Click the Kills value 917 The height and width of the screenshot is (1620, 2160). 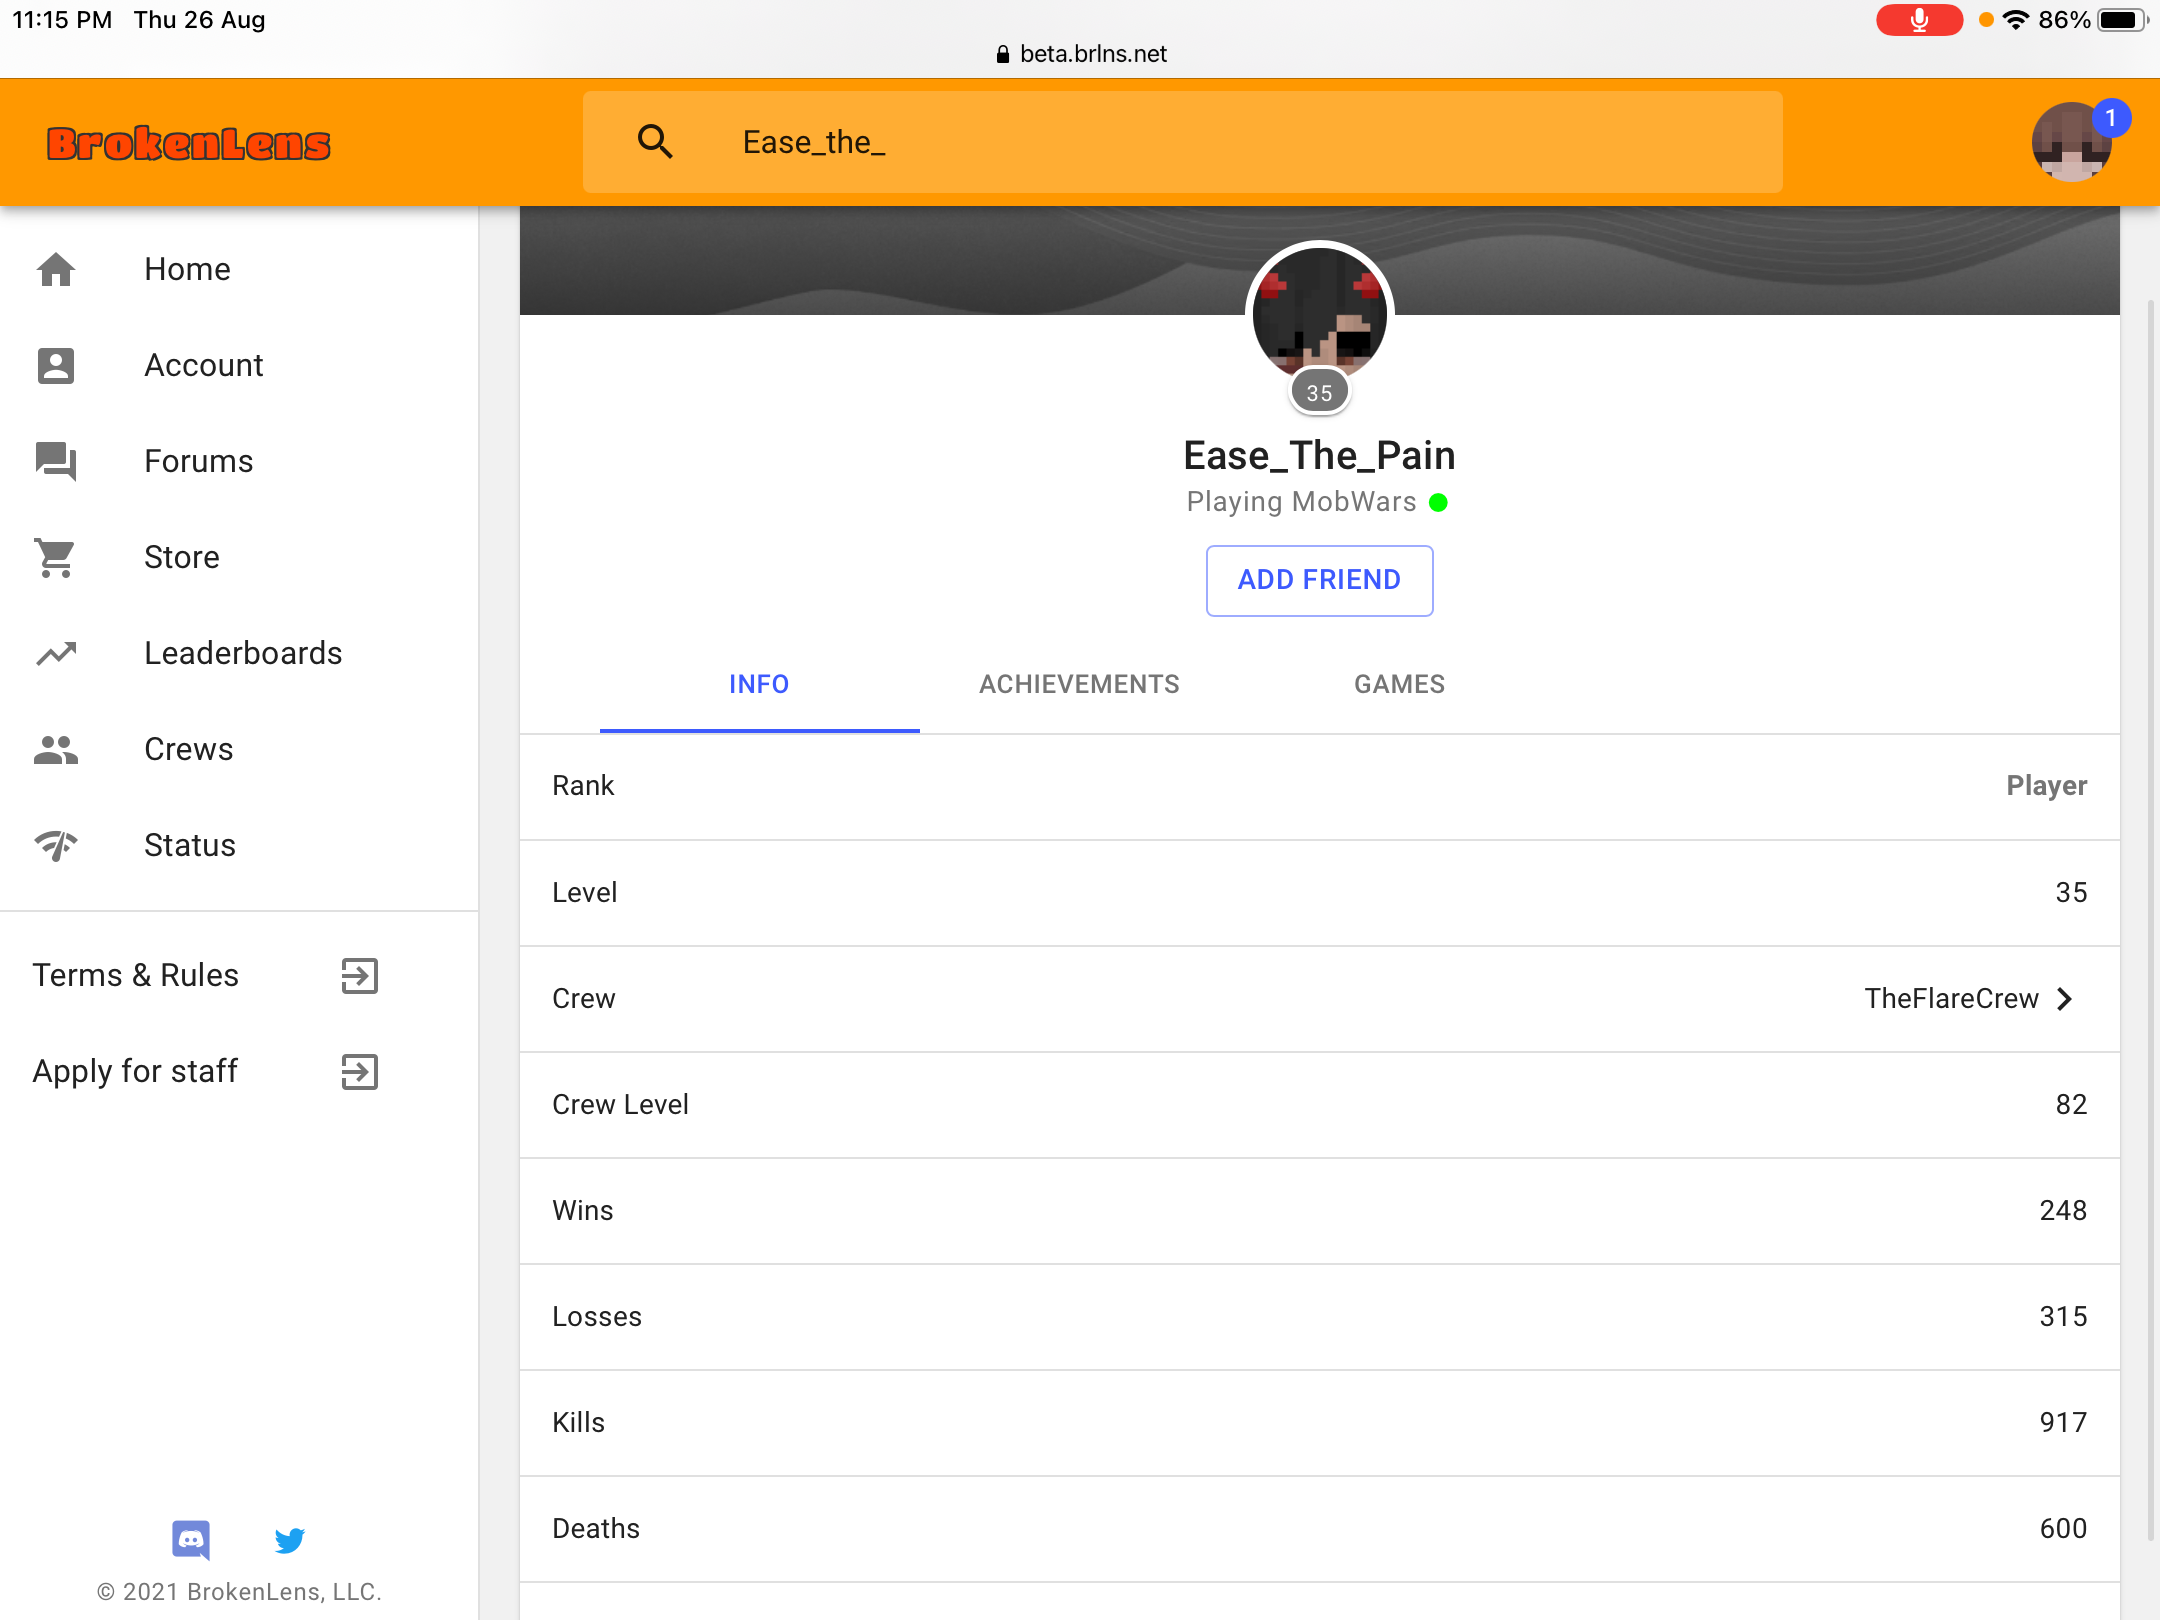[2063, 1422]
